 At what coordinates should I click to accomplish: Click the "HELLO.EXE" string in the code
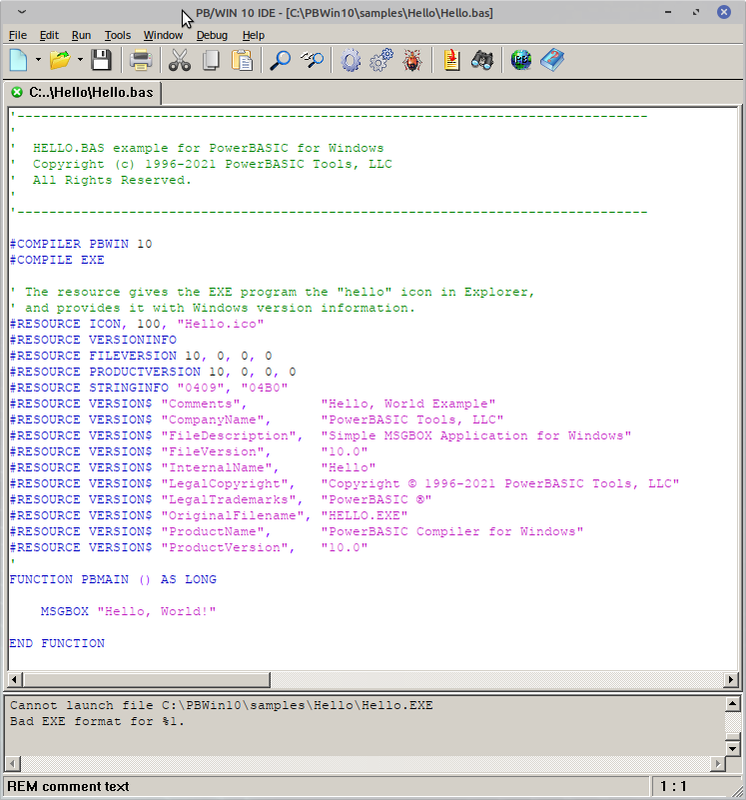tap(364, 515)
